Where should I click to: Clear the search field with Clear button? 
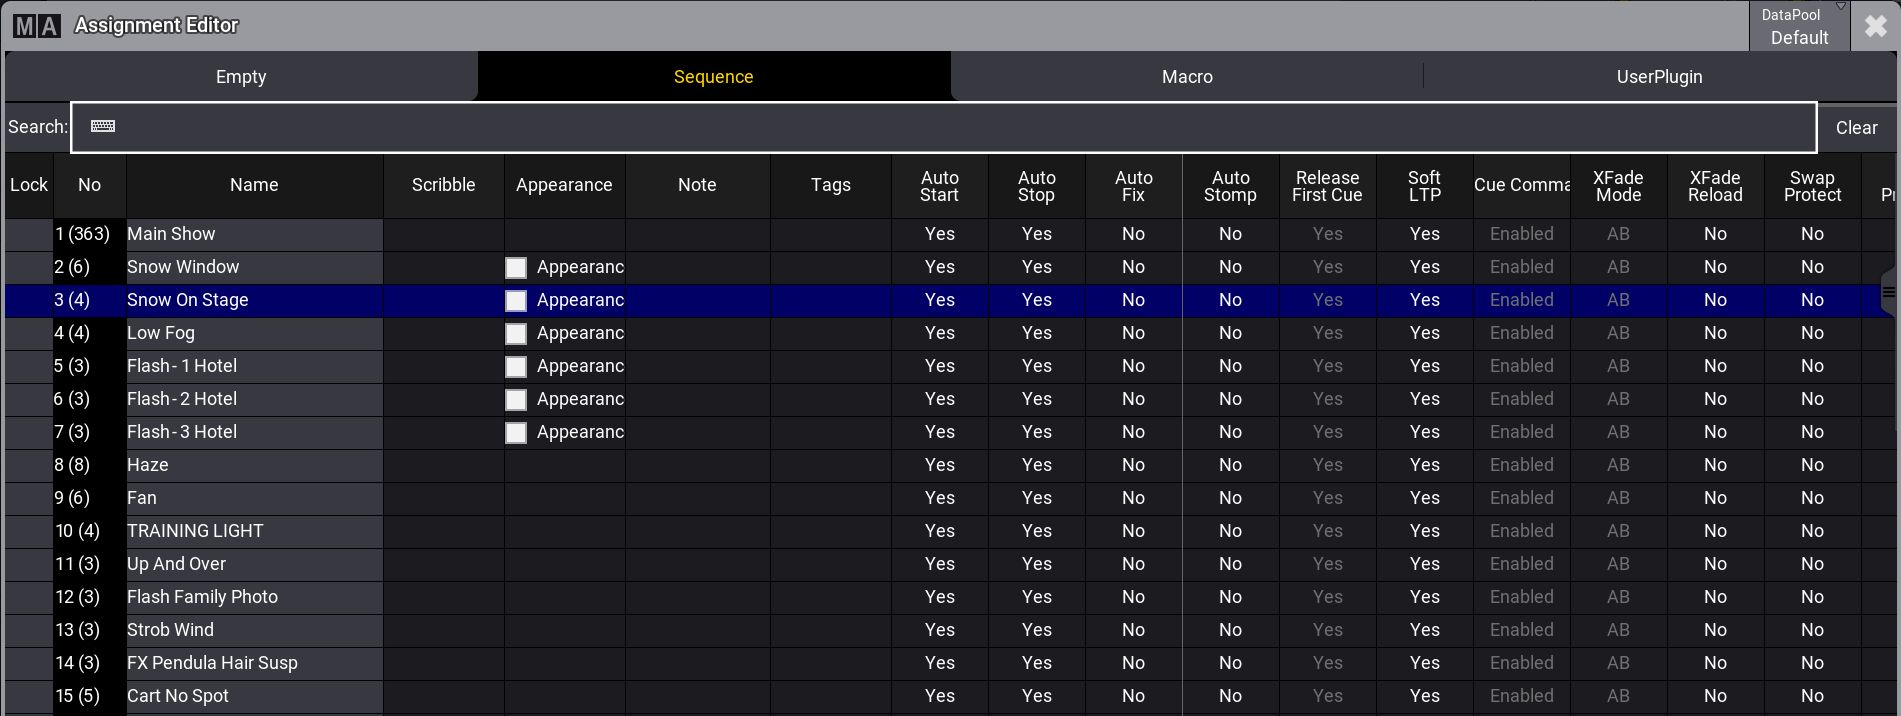(1856, 127)
